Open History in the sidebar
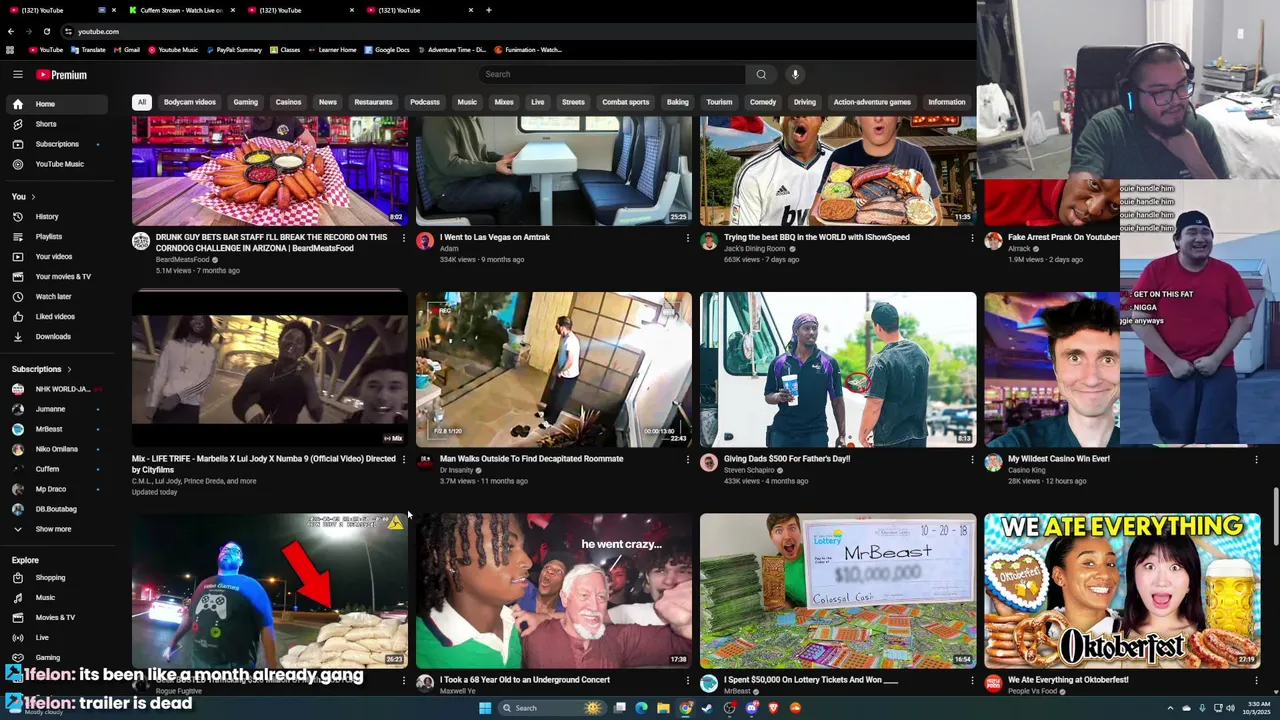The height and width of the screenshot is (720, 1280). (56, 217)
